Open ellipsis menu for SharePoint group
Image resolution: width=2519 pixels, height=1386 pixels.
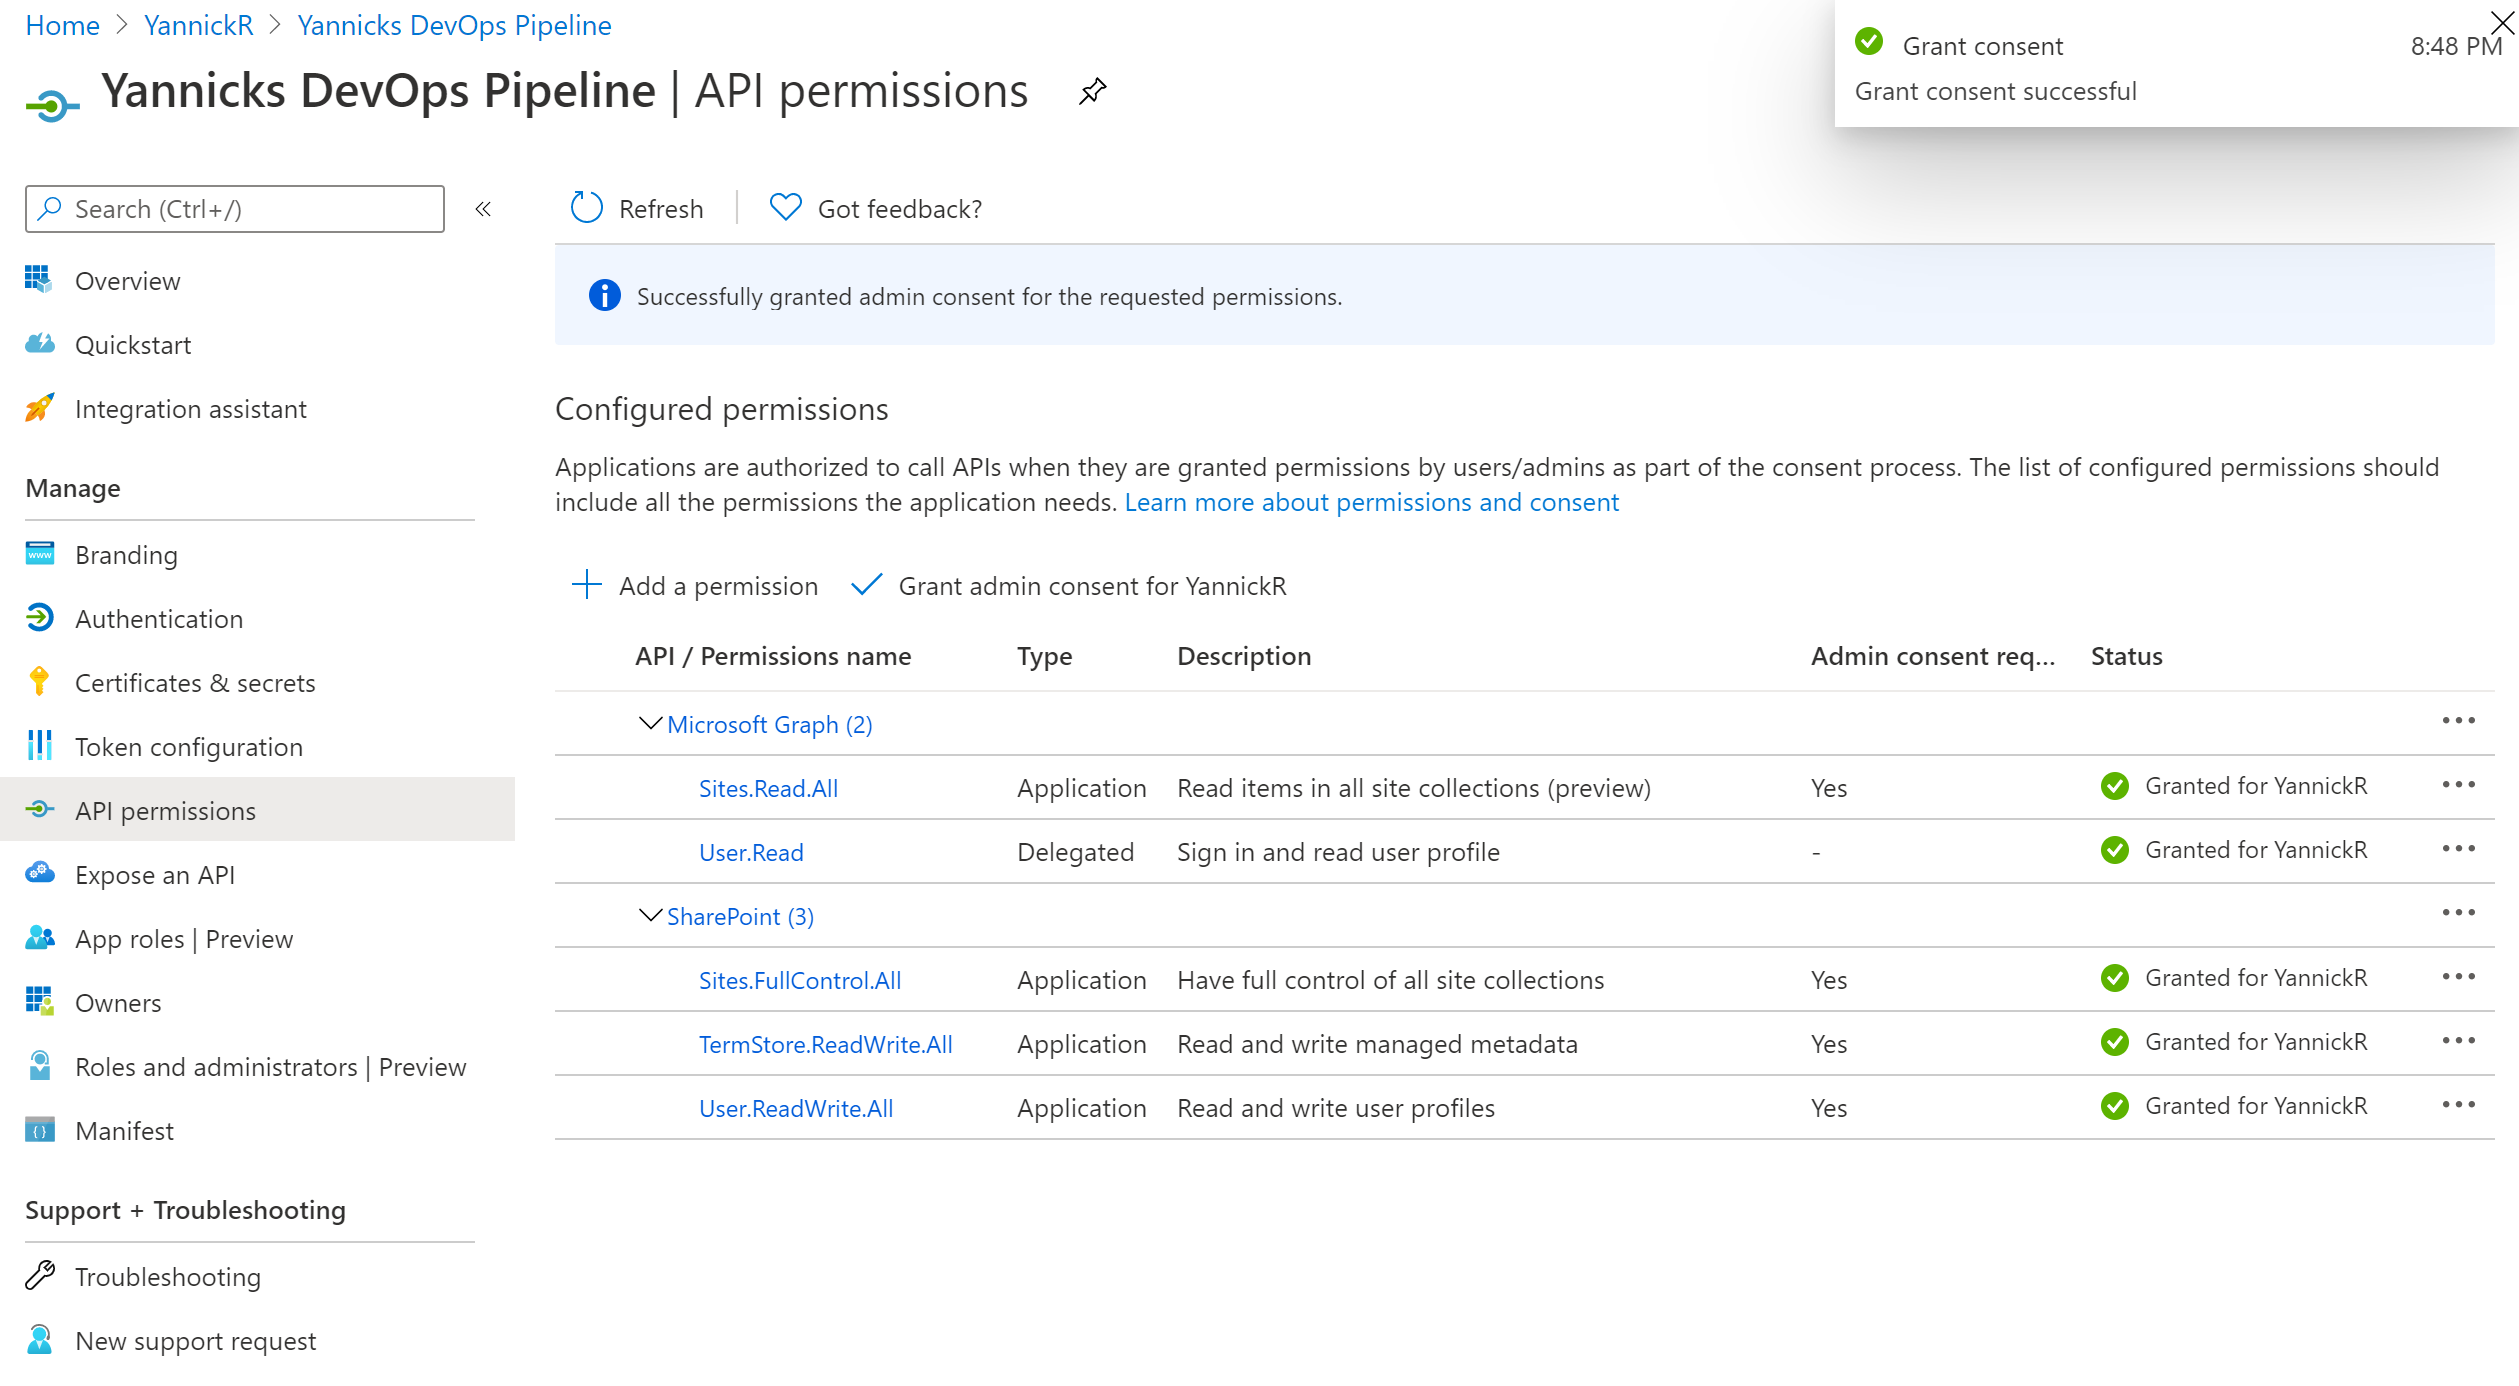(2458, 913)
